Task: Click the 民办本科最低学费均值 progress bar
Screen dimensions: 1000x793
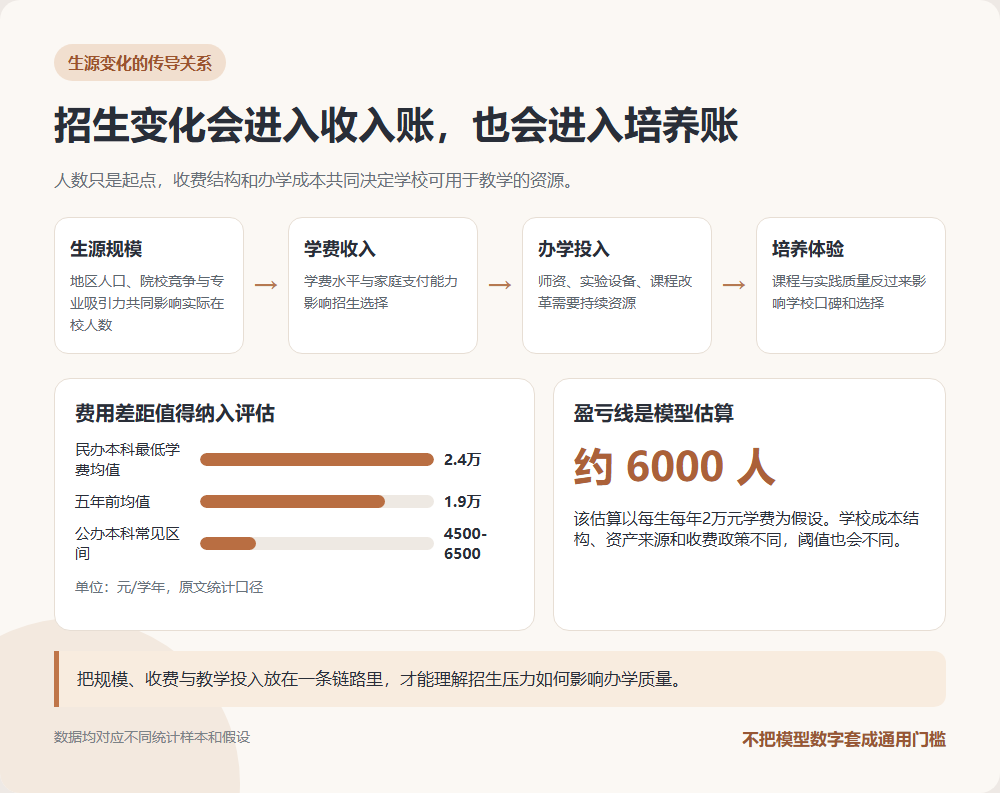Action: coord(317,459)
